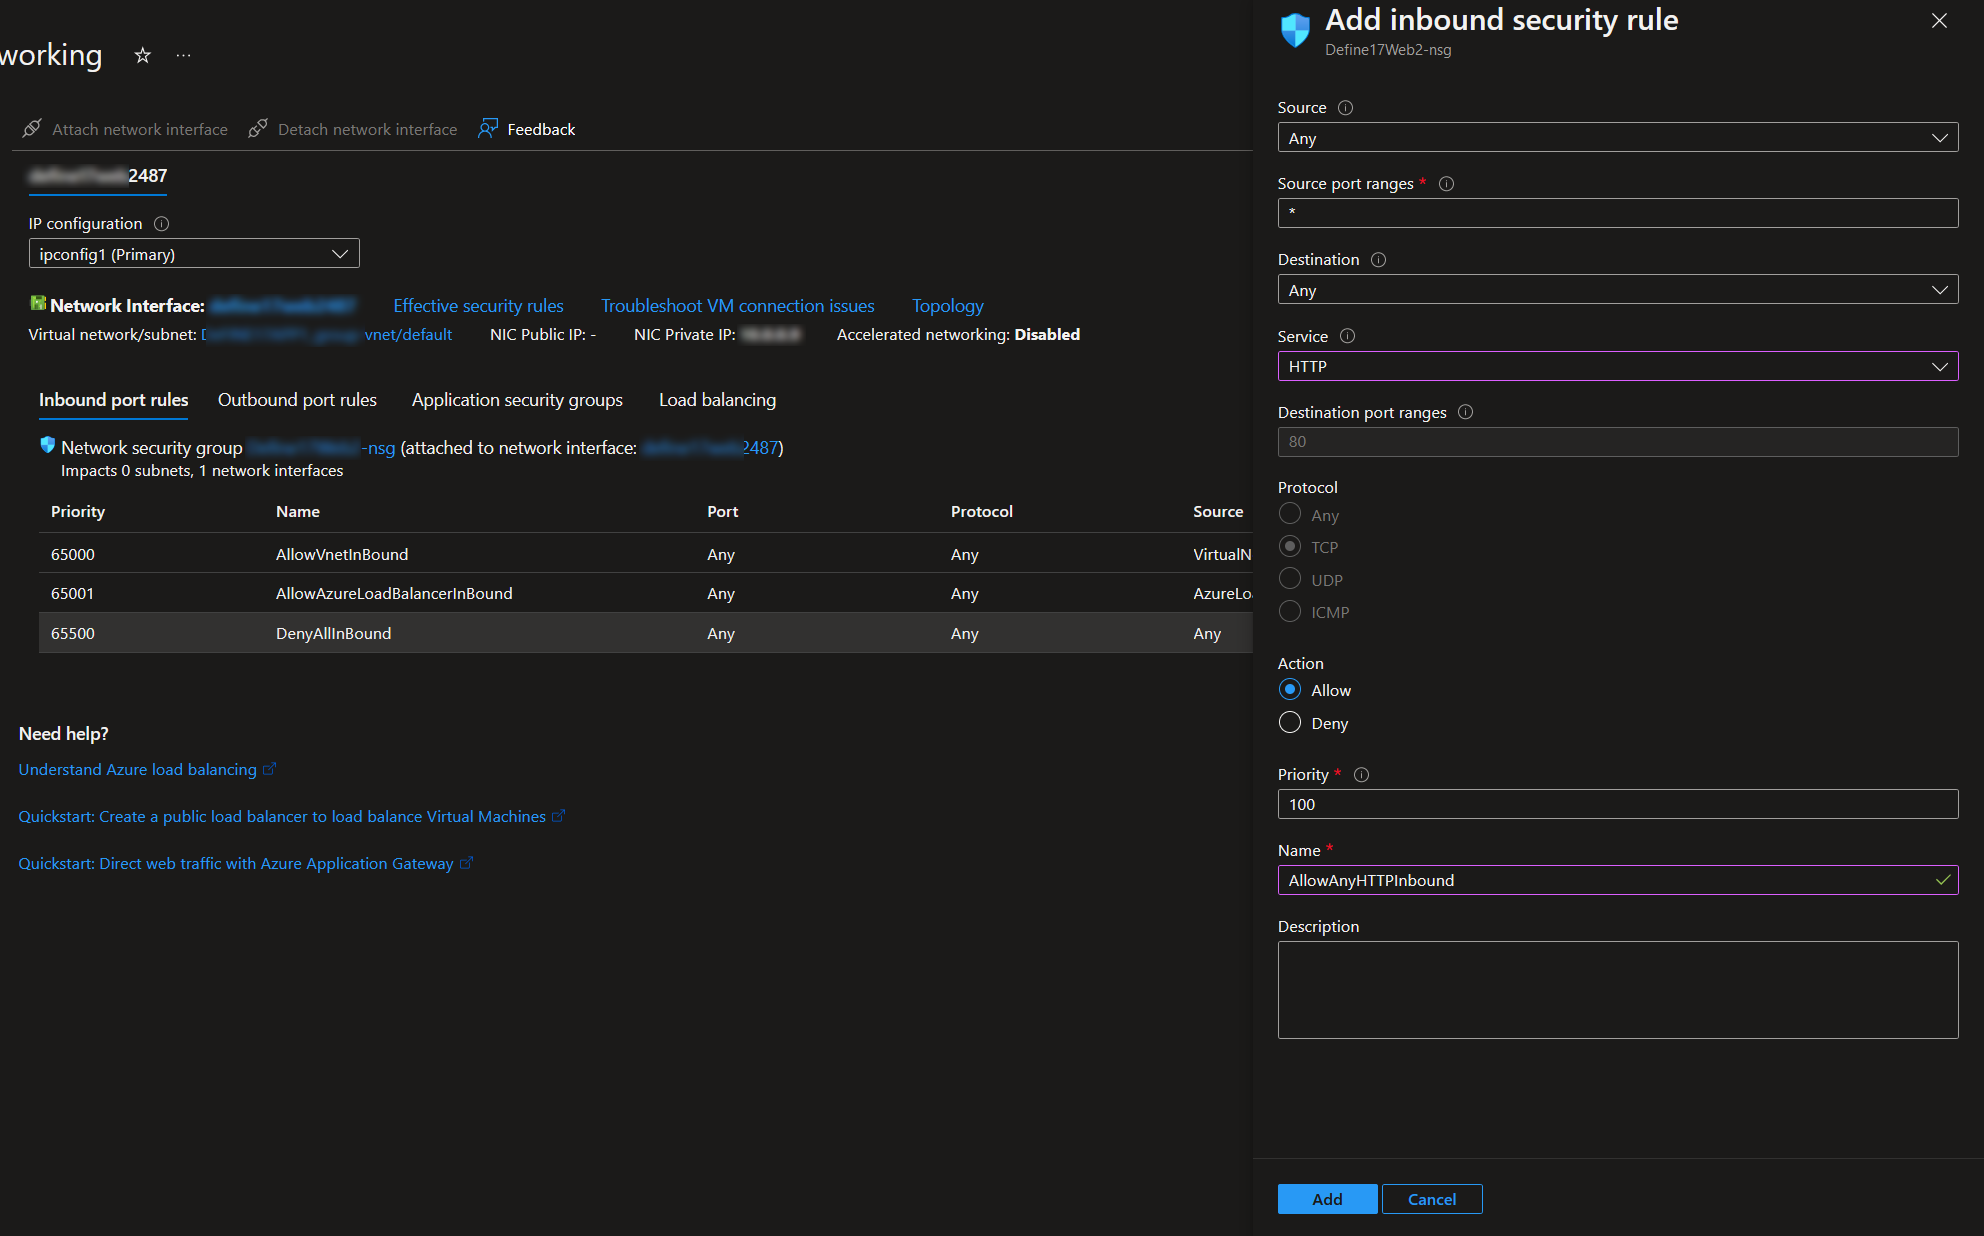This screenshot has height=1236, width=1984.
Task: Open the Source dropdown
Action: 1617,138
